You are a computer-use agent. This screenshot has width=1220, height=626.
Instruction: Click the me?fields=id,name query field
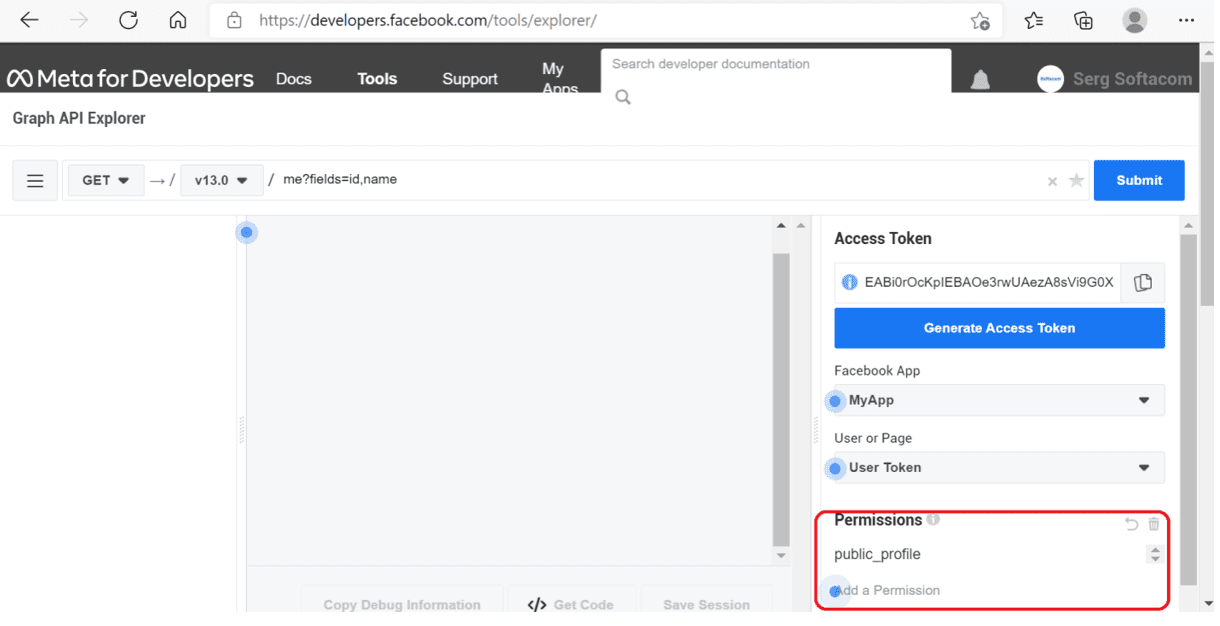point(660,180)
